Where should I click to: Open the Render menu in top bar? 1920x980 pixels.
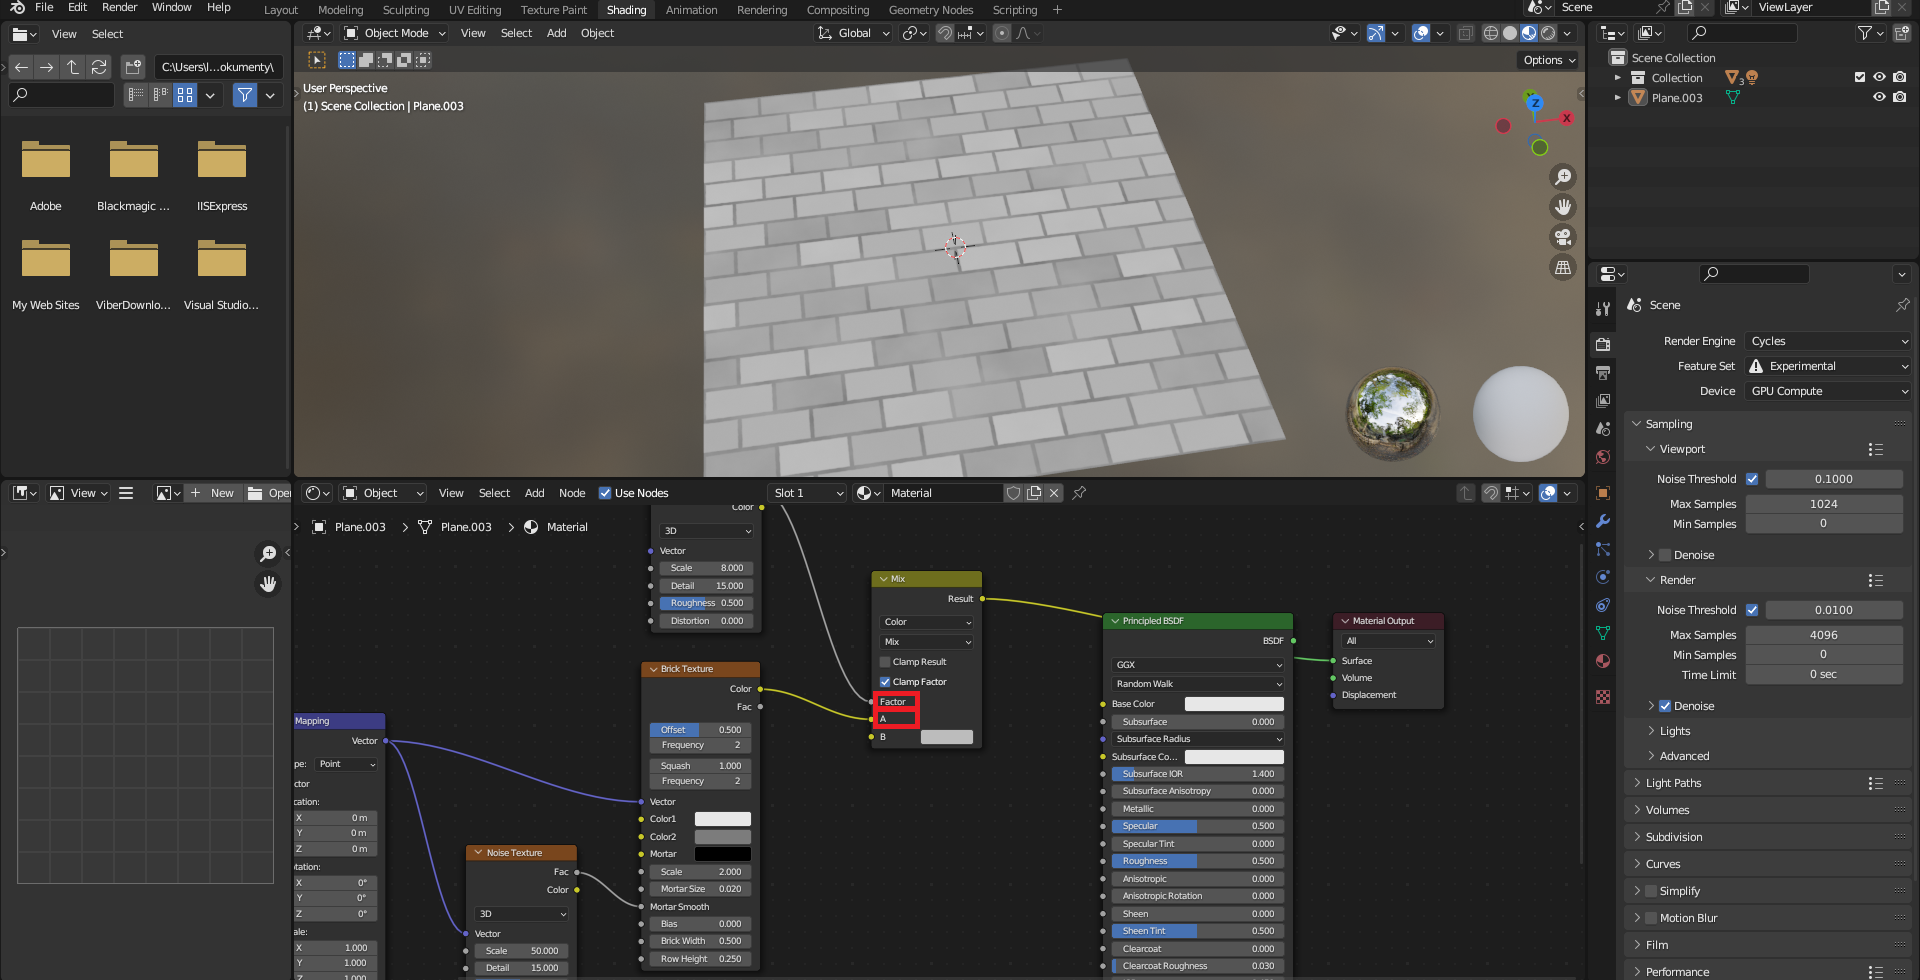119,7
